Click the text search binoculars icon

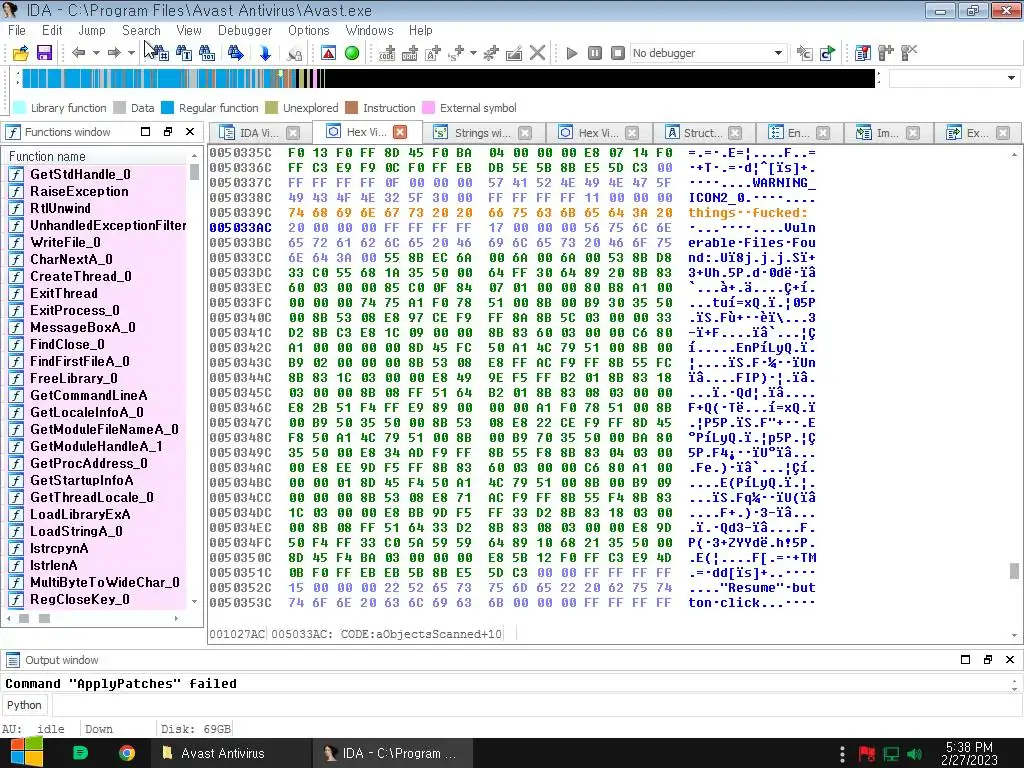point(184,53)
